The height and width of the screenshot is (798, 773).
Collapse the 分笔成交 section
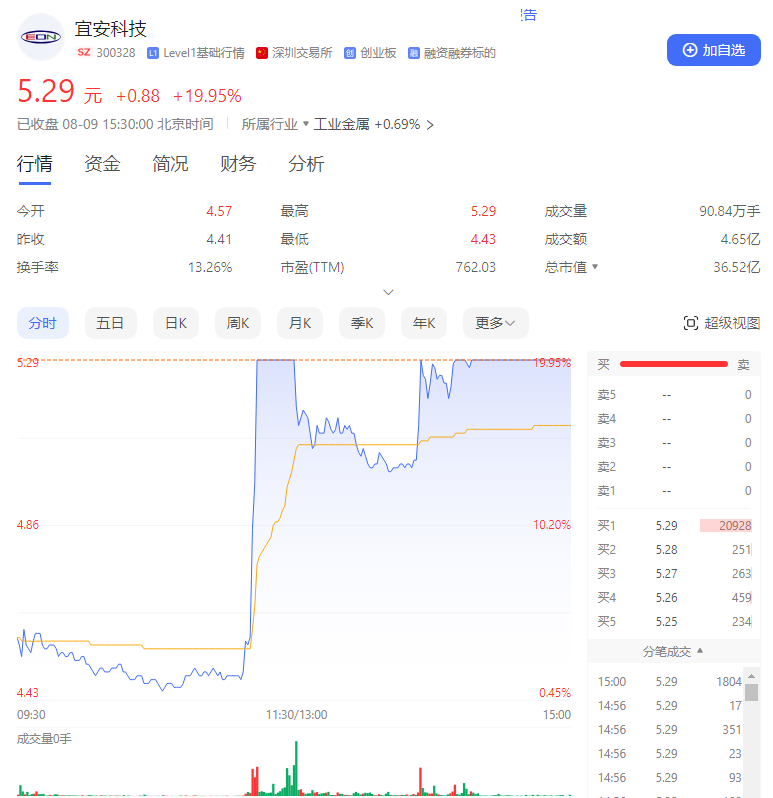tap(673, 651)
